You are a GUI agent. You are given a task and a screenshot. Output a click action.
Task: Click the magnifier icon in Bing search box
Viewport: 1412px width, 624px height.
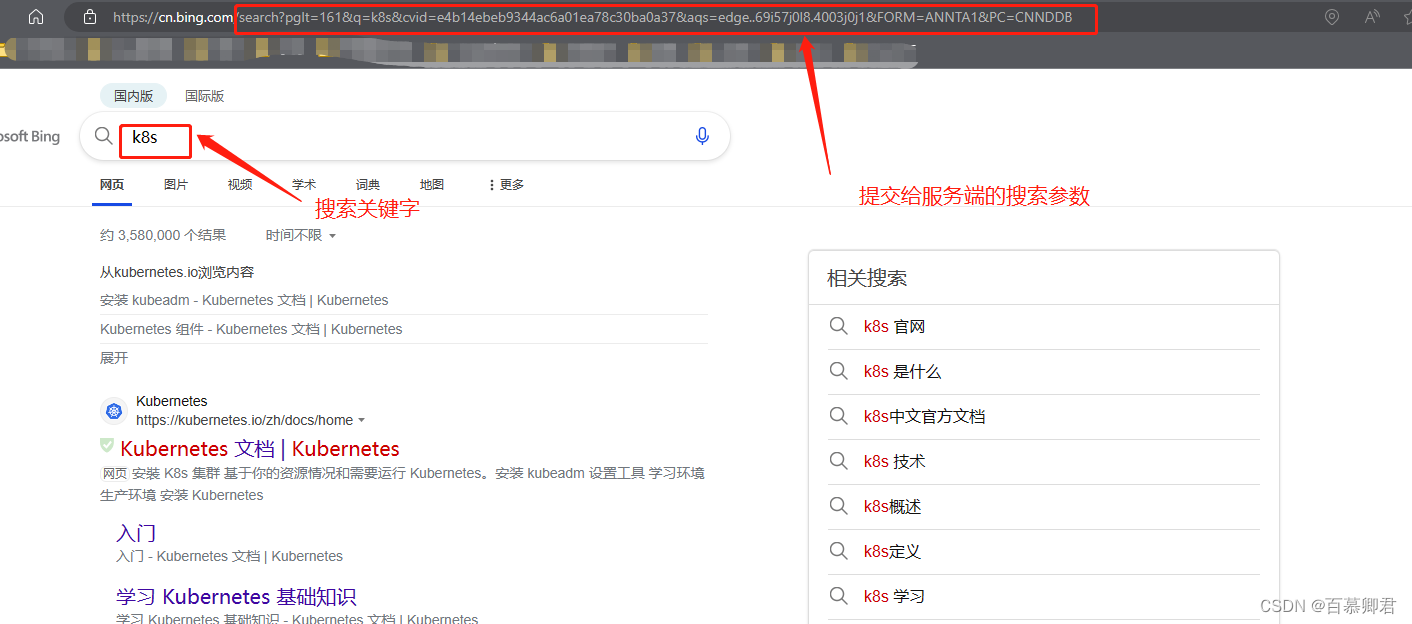[103, 136]
